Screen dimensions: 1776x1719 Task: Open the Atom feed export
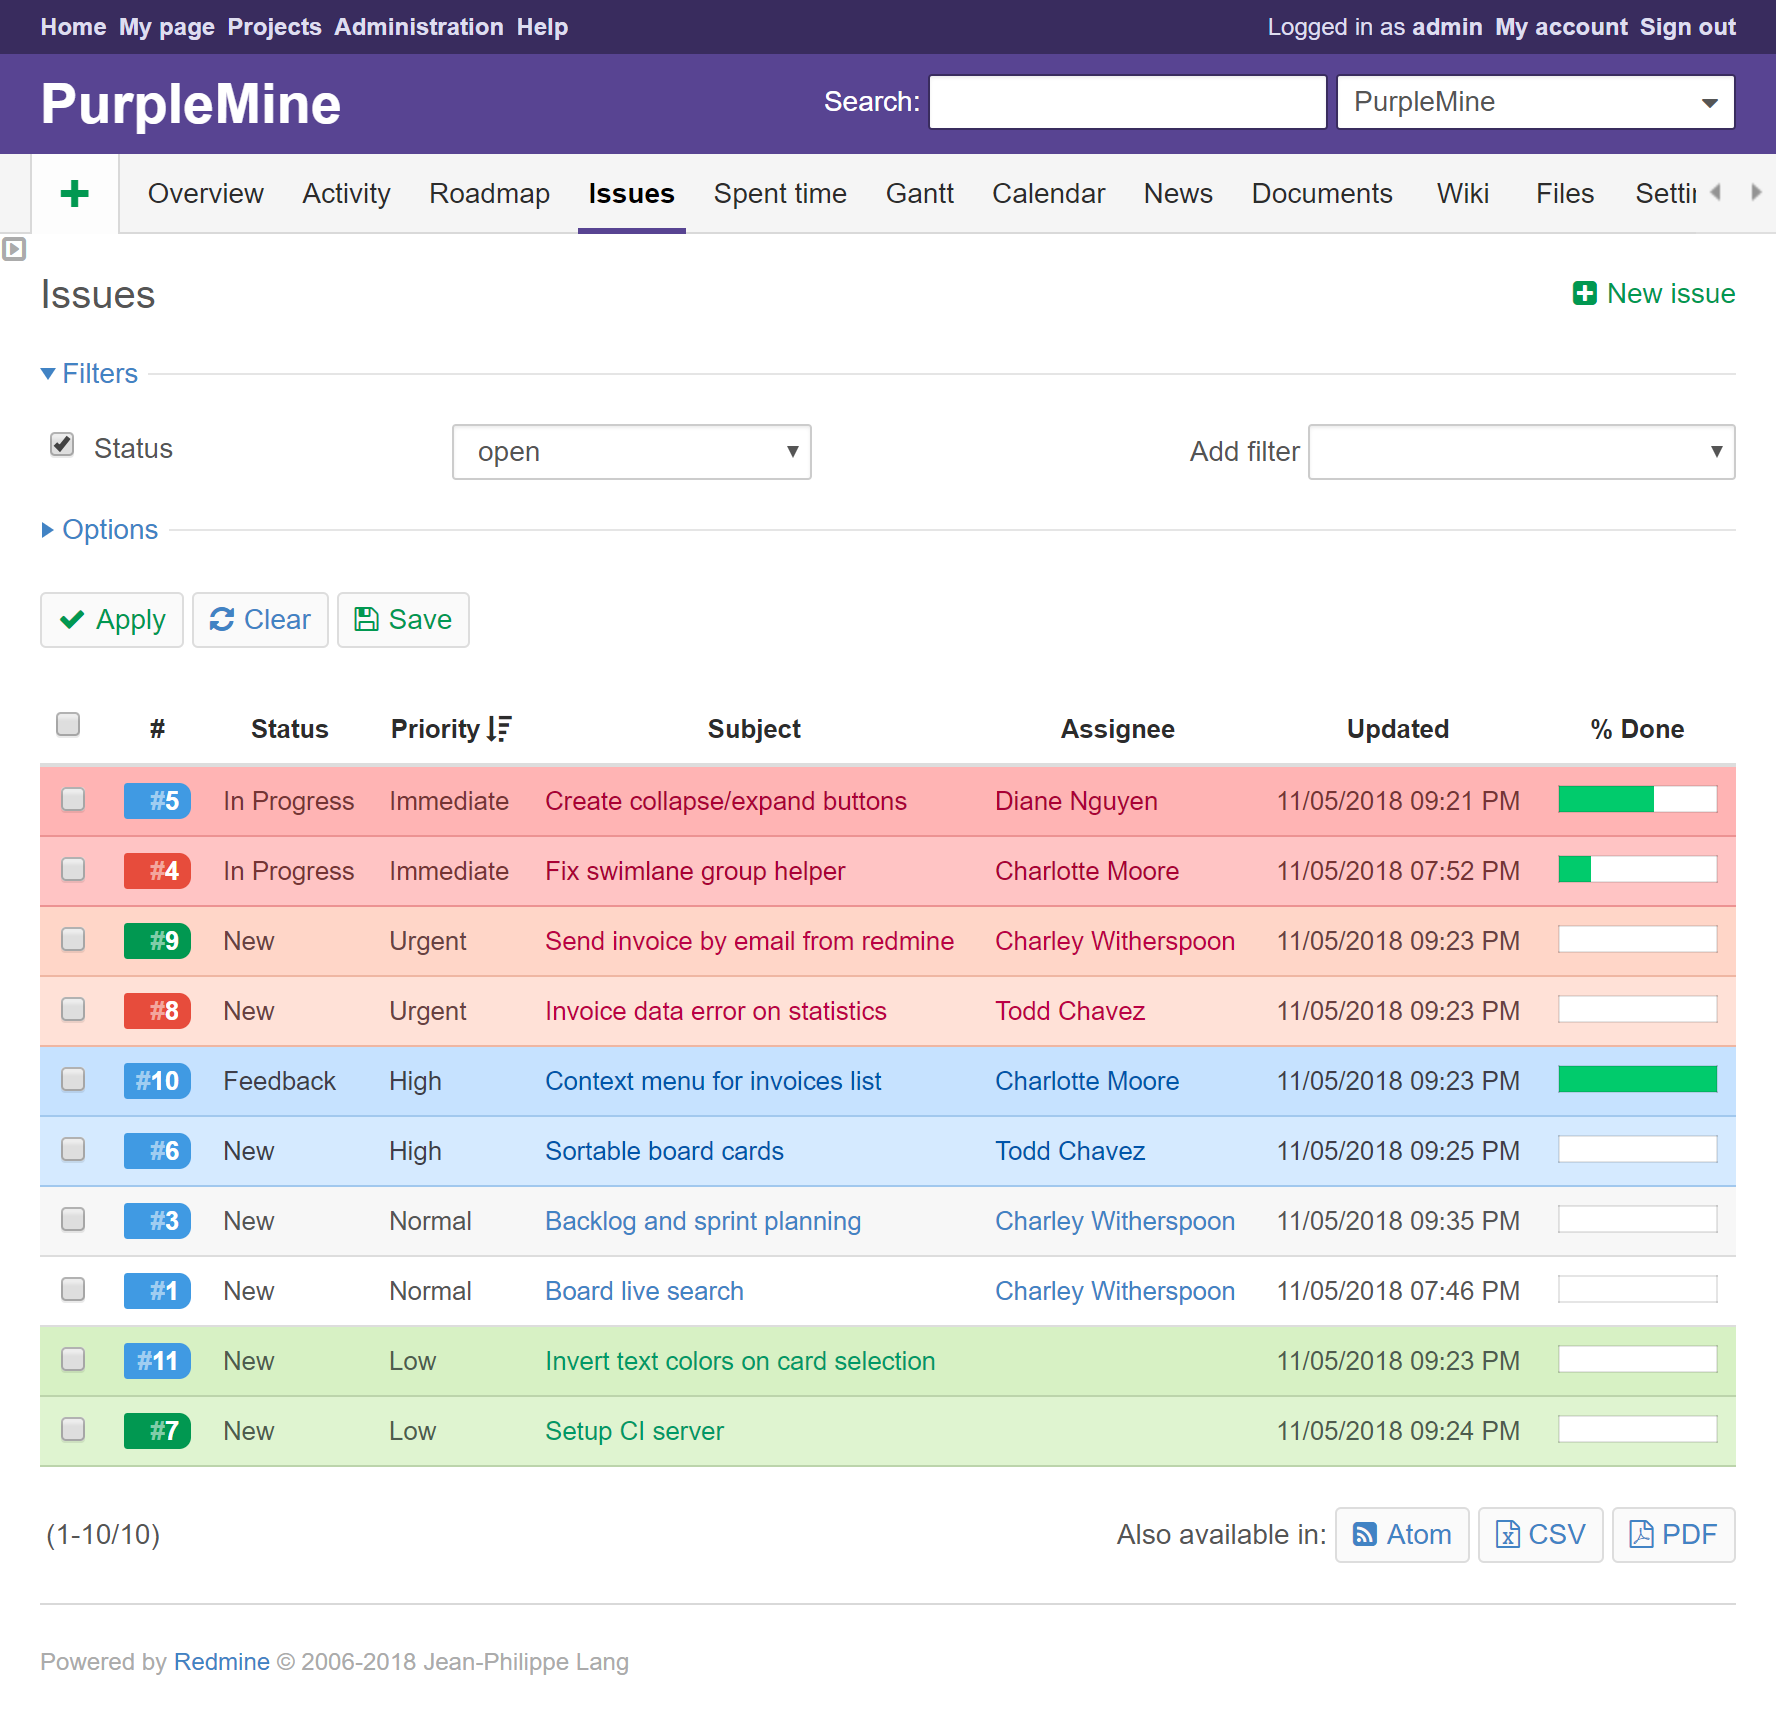[1401, 1534]
